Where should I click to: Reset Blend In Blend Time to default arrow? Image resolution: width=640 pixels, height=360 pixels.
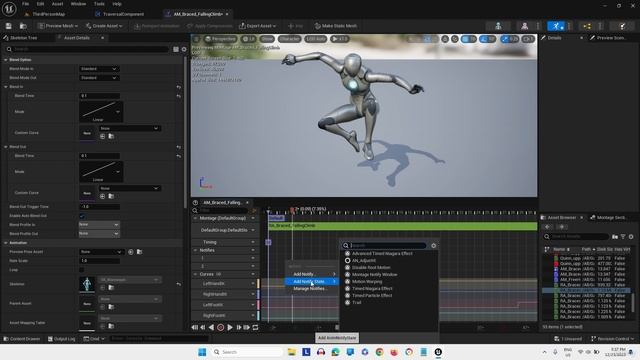179,96
